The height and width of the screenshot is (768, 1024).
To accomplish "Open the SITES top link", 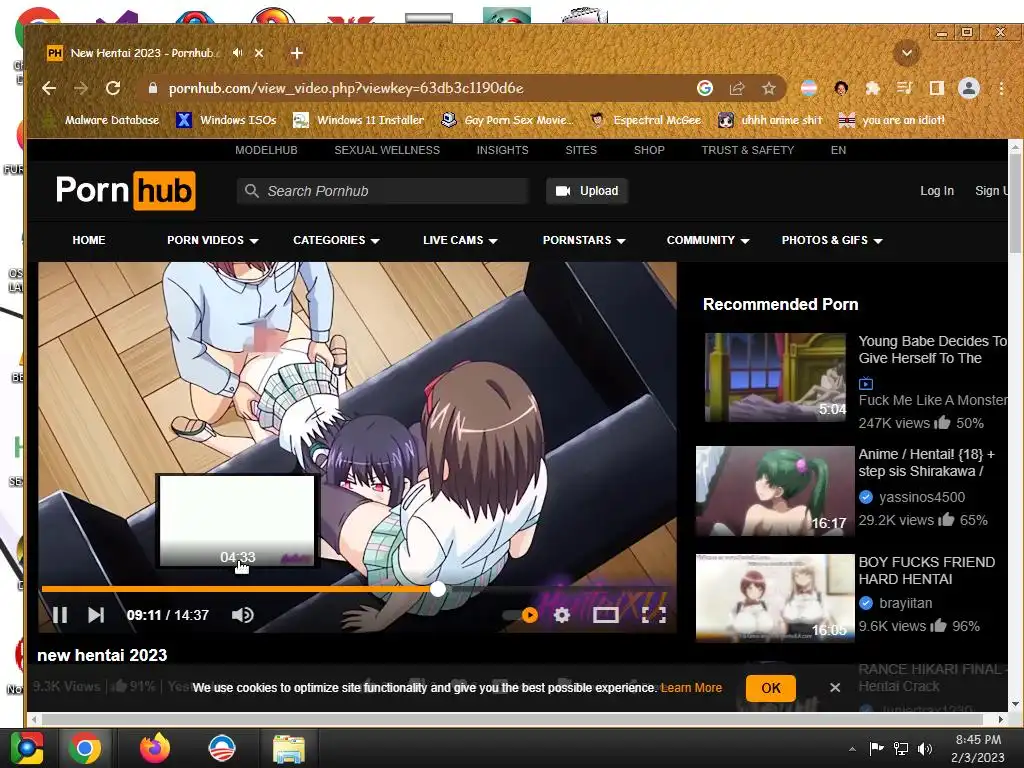I will coord(581,150).
